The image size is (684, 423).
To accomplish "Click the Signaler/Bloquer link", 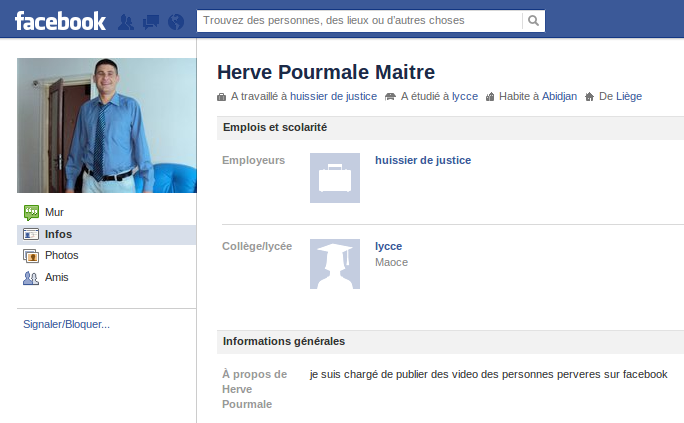I will [66, 324].
